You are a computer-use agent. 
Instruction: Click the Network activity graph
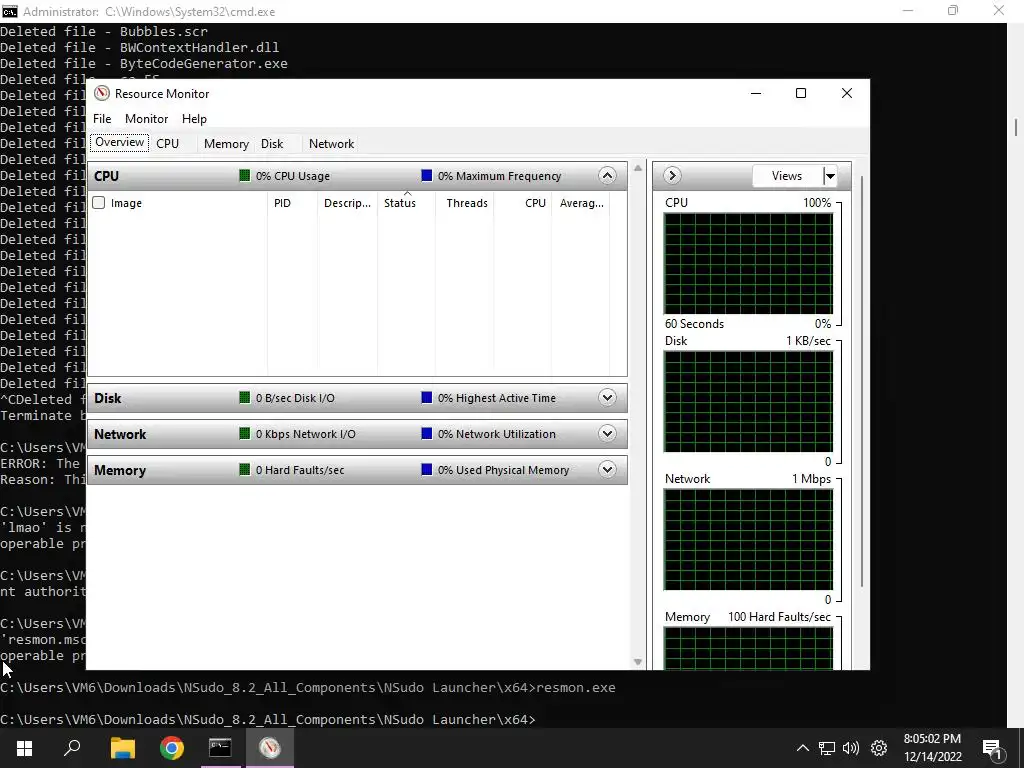click(x=748, y=539)
